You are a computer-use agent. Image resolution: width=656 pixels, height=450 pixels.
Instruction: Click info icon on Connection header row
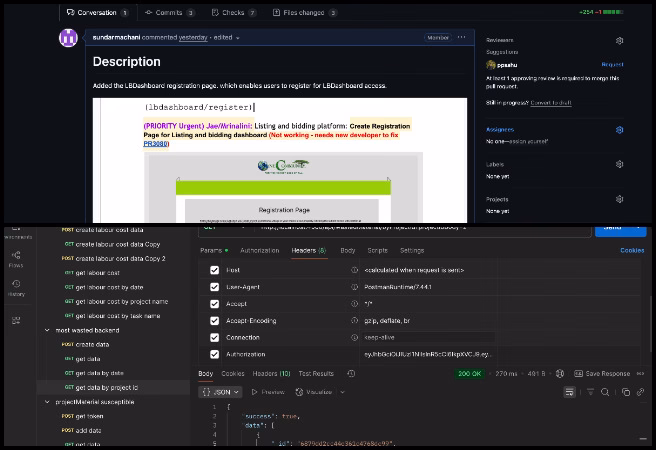(x=354, y=337)
